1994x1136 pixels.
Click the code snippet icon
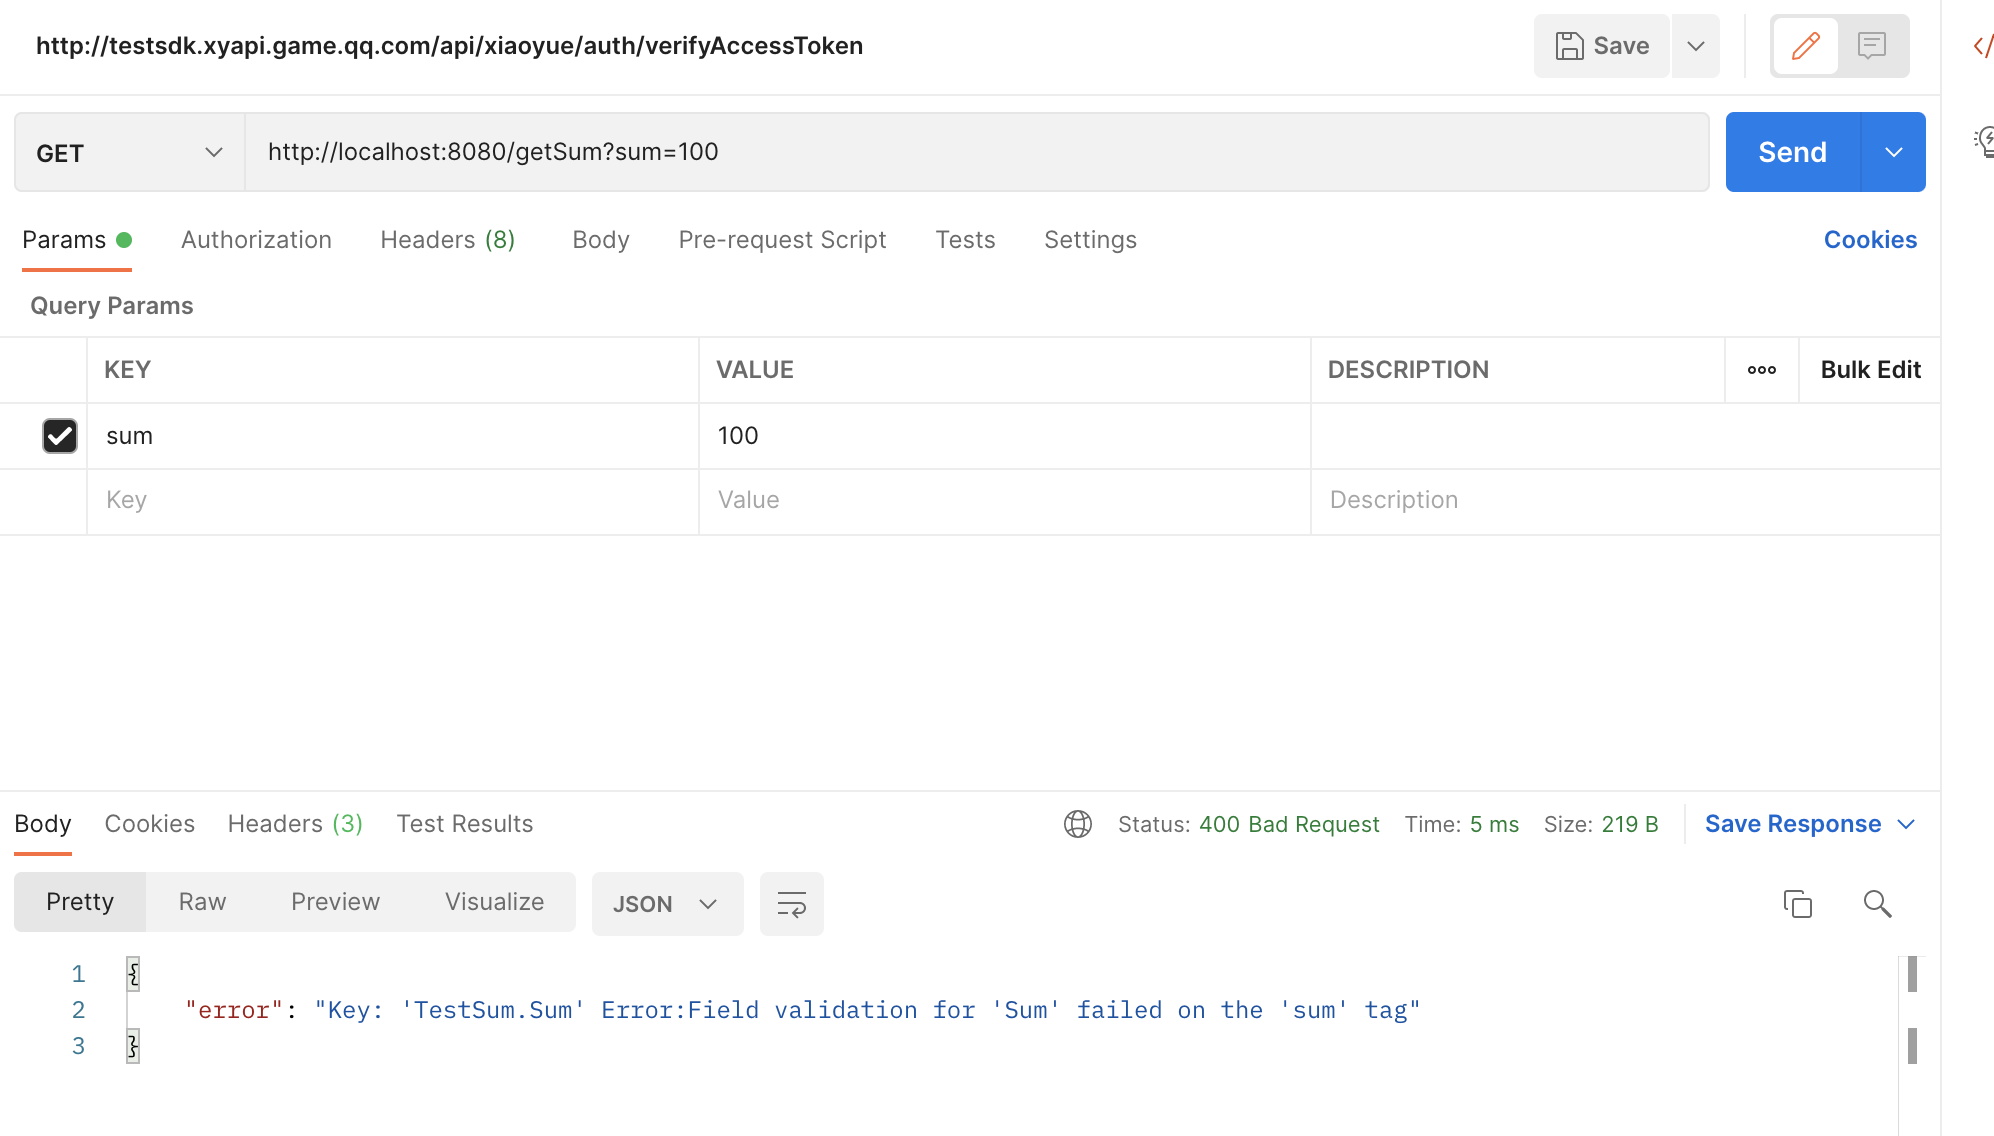(1982, 46)
